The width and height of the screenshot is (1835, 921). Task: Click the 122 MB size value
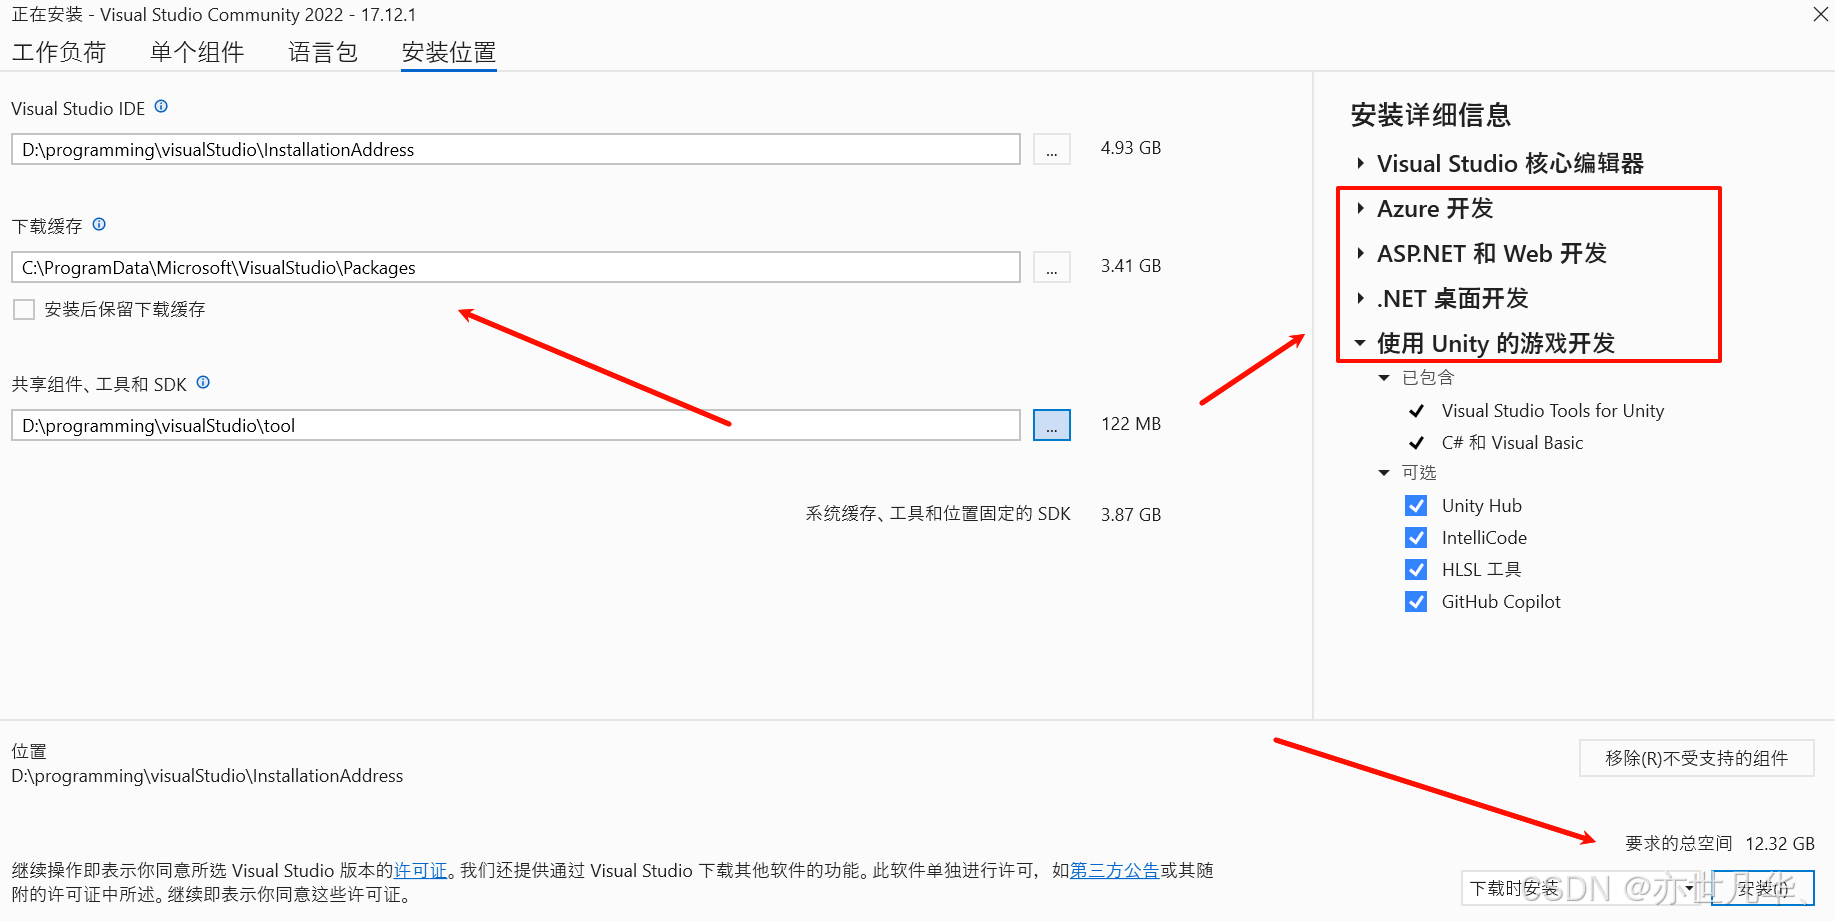(1131, 424)
